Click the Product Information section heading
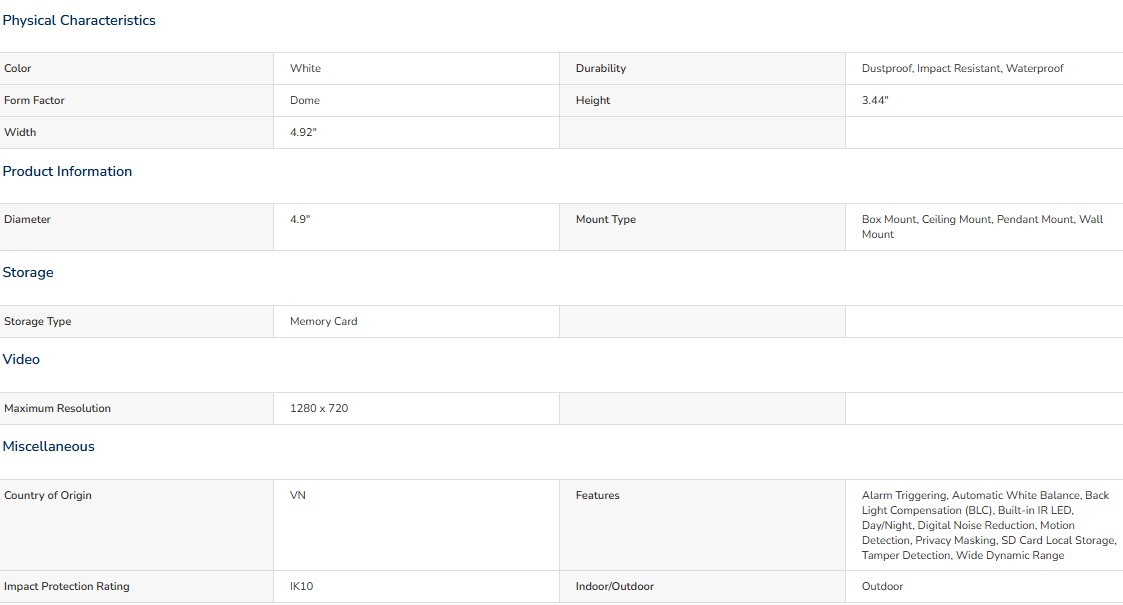The height and width of the screenshot is (605, 1123). [67, 172]
